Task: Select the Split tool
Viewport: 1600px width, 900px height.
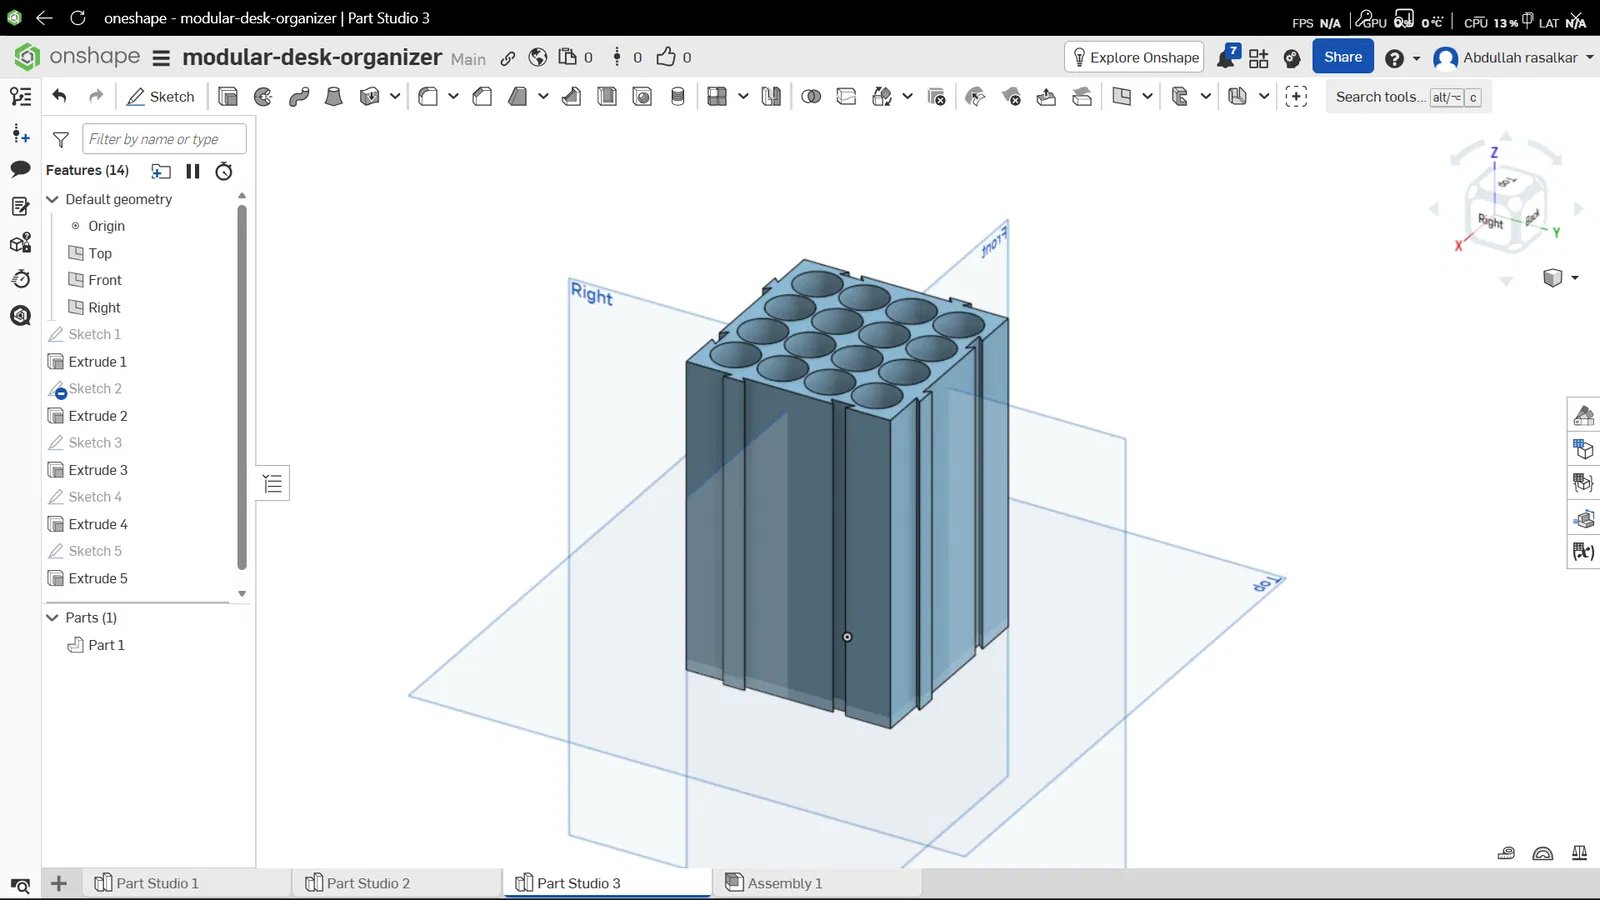Action: pyautogui.click(x=846, y=97)
